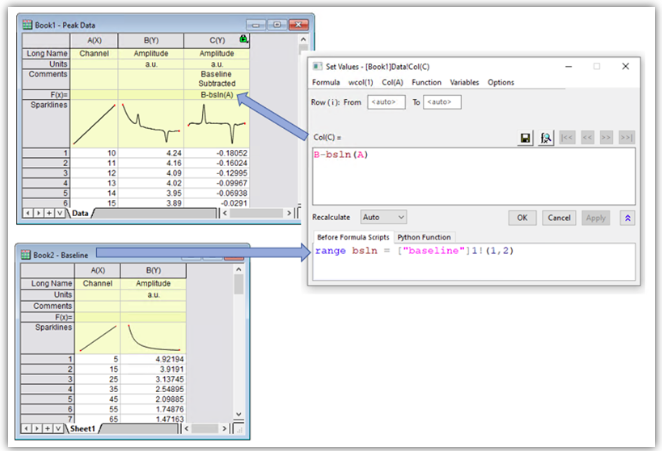Viewport: 662px width, 451px height.
Task: Click the Row To input field
Action: (x=442, y=102)
